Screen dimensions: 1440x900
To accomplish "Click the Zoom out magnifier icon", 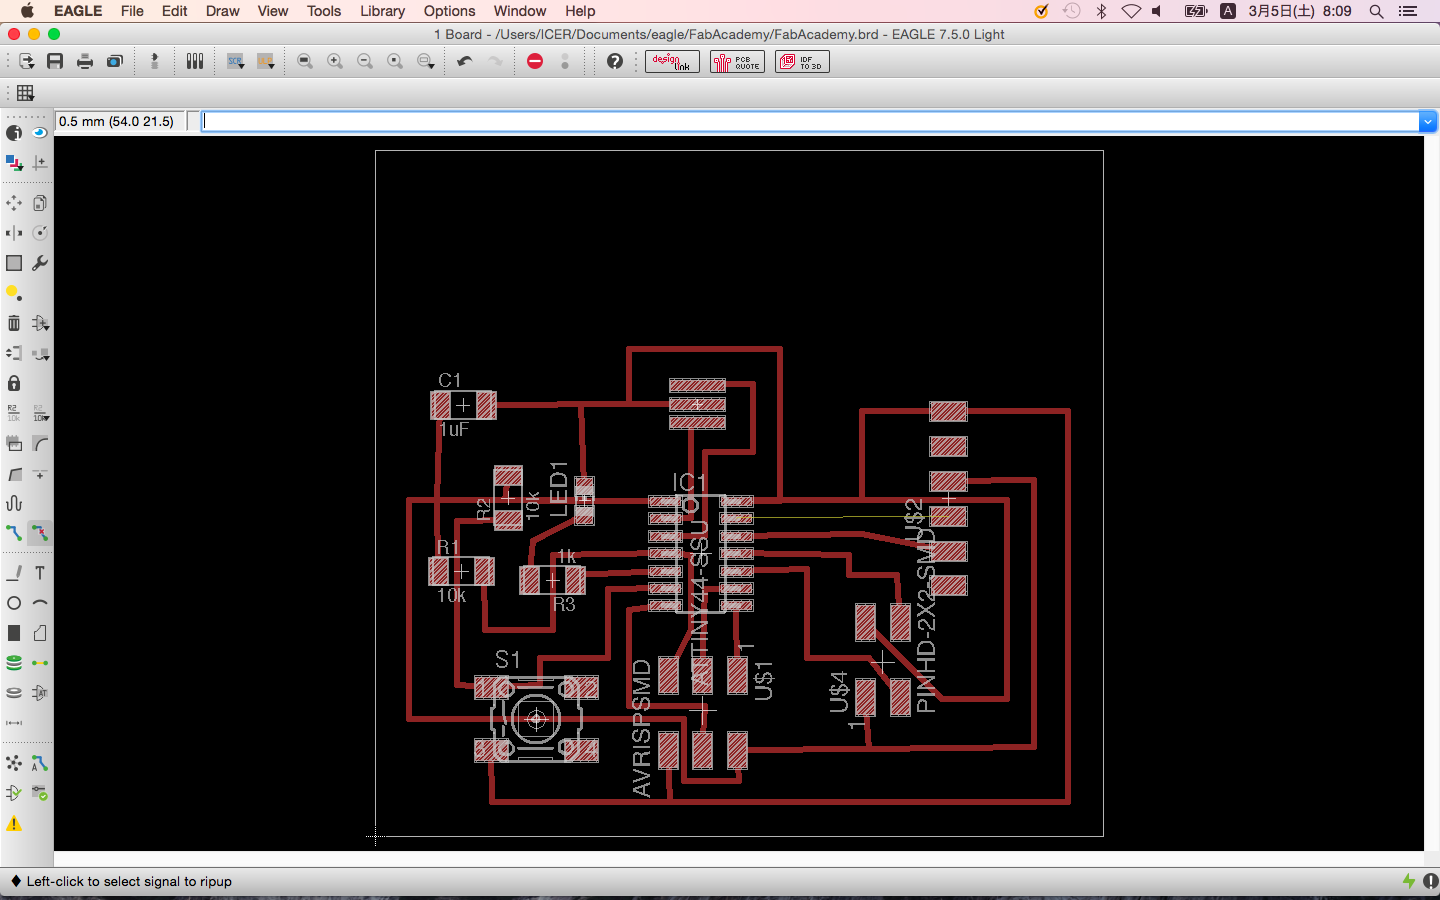I will click(x=365, y=61).
